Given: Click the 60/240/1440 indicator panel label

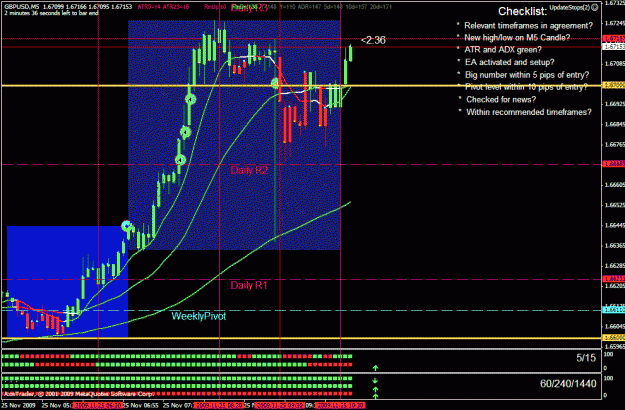Looking at the screenshot, I should tap(568, 384).
